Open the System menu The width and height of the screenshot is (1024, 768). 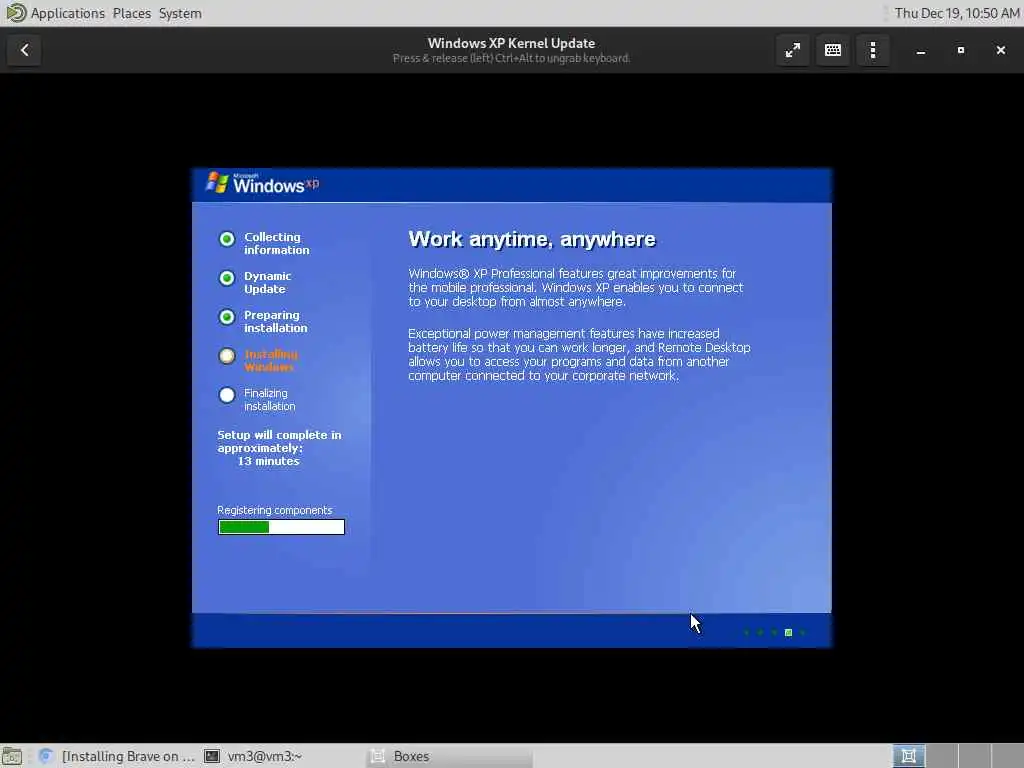pyautogui.click(x=180, y=13)
